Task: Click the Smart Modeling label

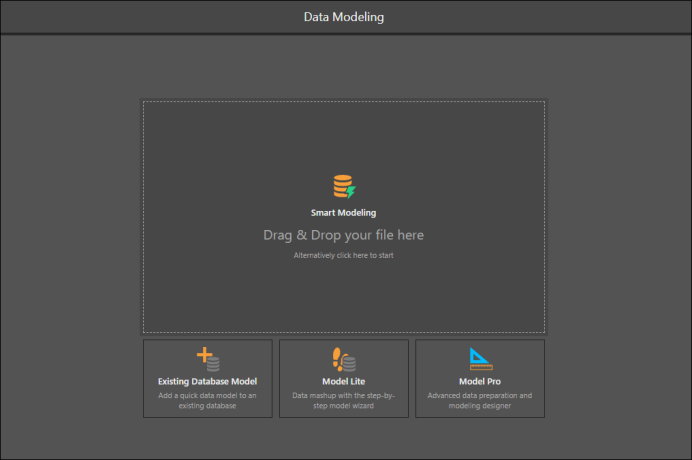Action: click(343, 213)
